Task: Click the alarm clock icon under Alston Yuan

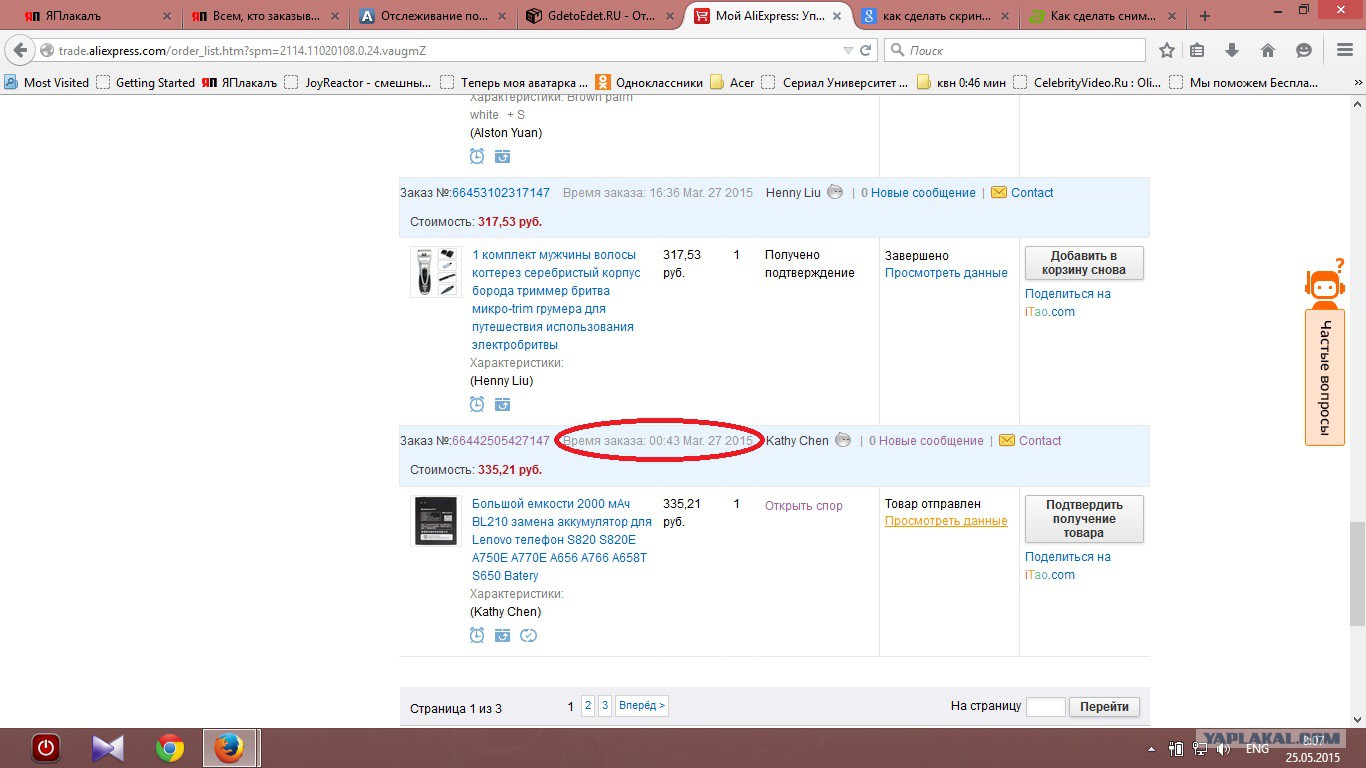Action: 477,156
